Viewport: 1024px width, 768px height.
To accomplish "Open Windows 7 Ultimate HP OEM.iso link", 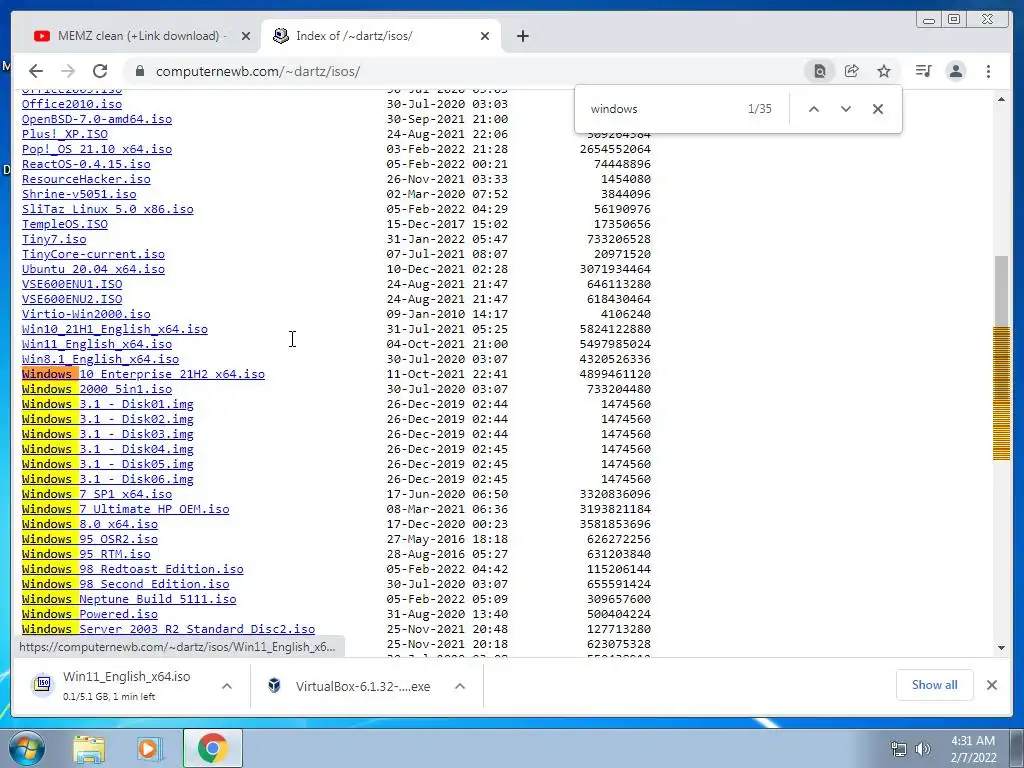I will click(125, 509).
